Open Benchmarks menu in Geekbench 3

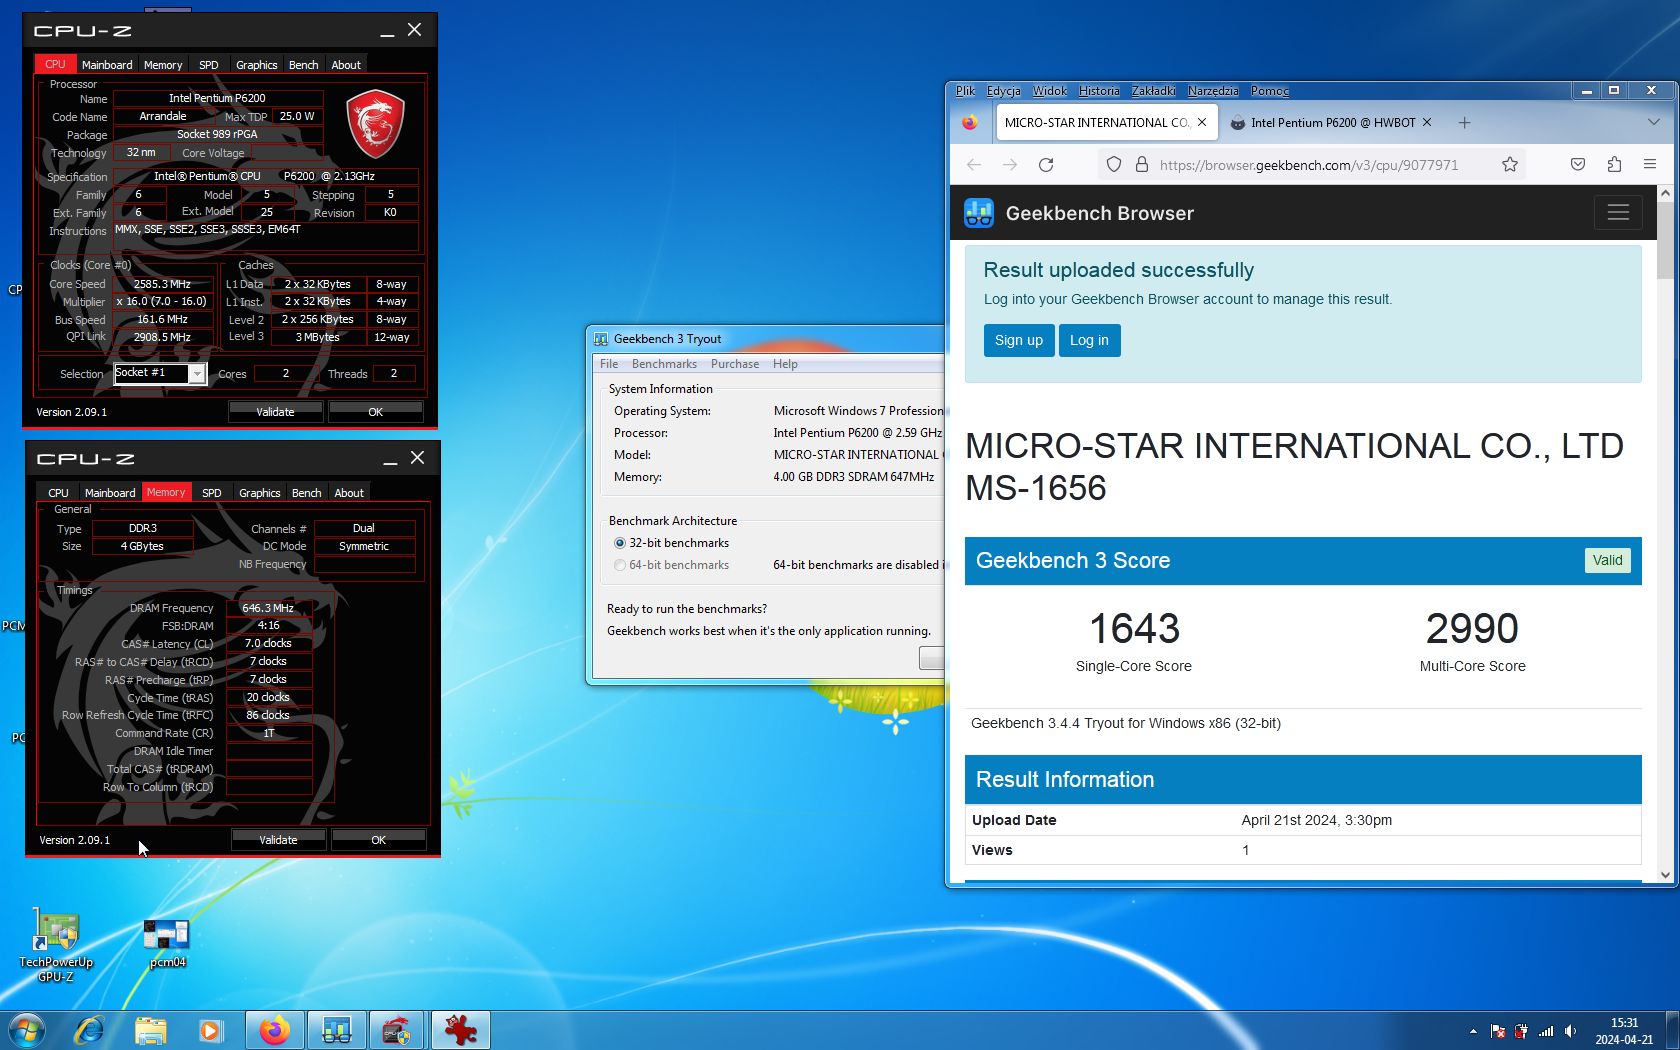tap(664, 364)
